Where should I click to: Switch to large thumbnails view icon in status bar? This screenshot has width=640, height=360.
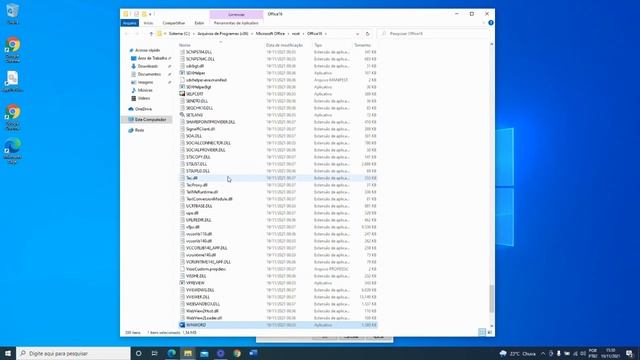click(489, 333)
